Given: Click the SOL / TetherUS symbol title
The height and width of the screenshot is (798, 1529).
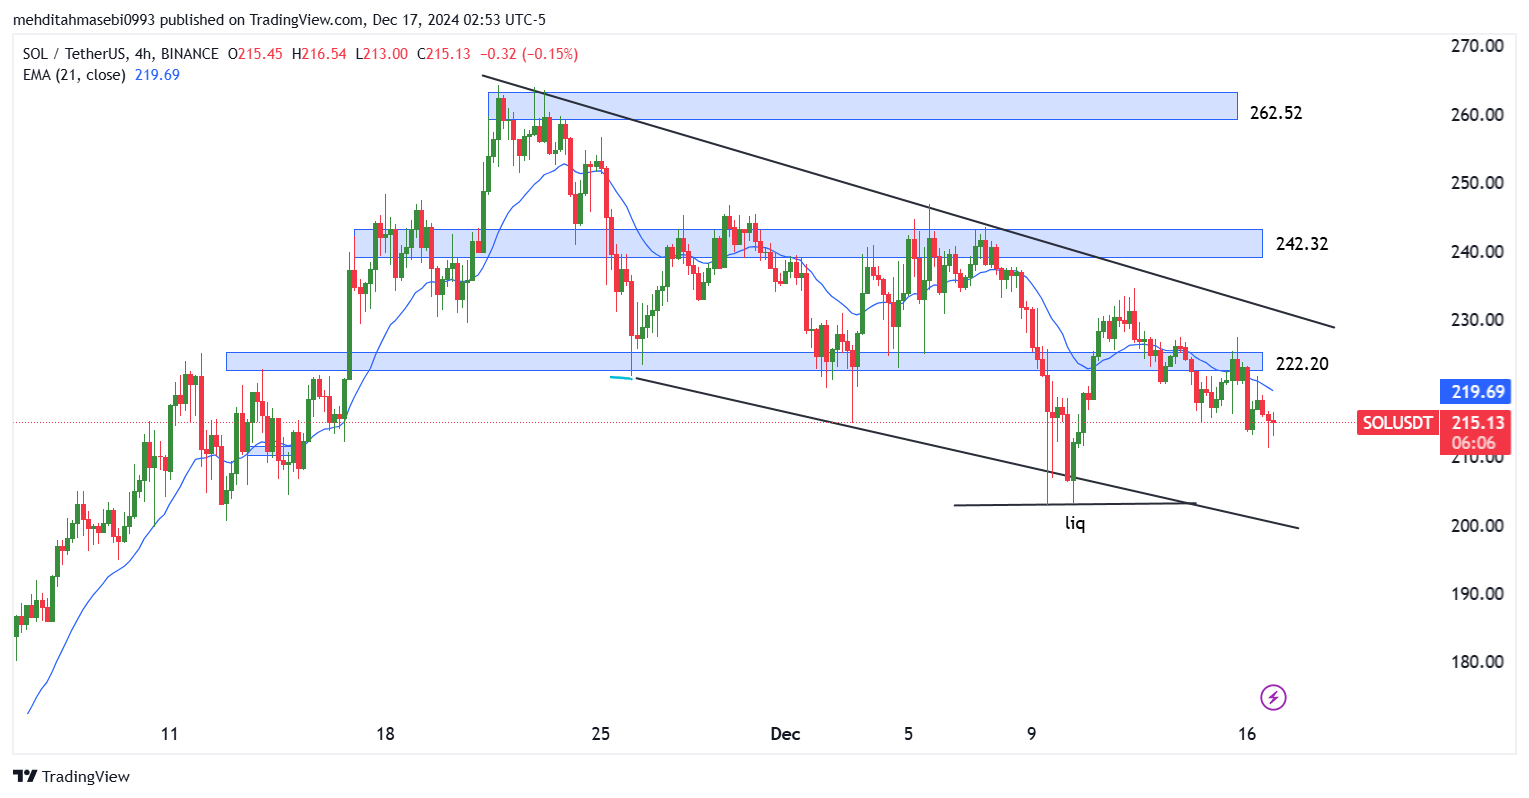Looking at the screenshot, I should tap(118, 54).
